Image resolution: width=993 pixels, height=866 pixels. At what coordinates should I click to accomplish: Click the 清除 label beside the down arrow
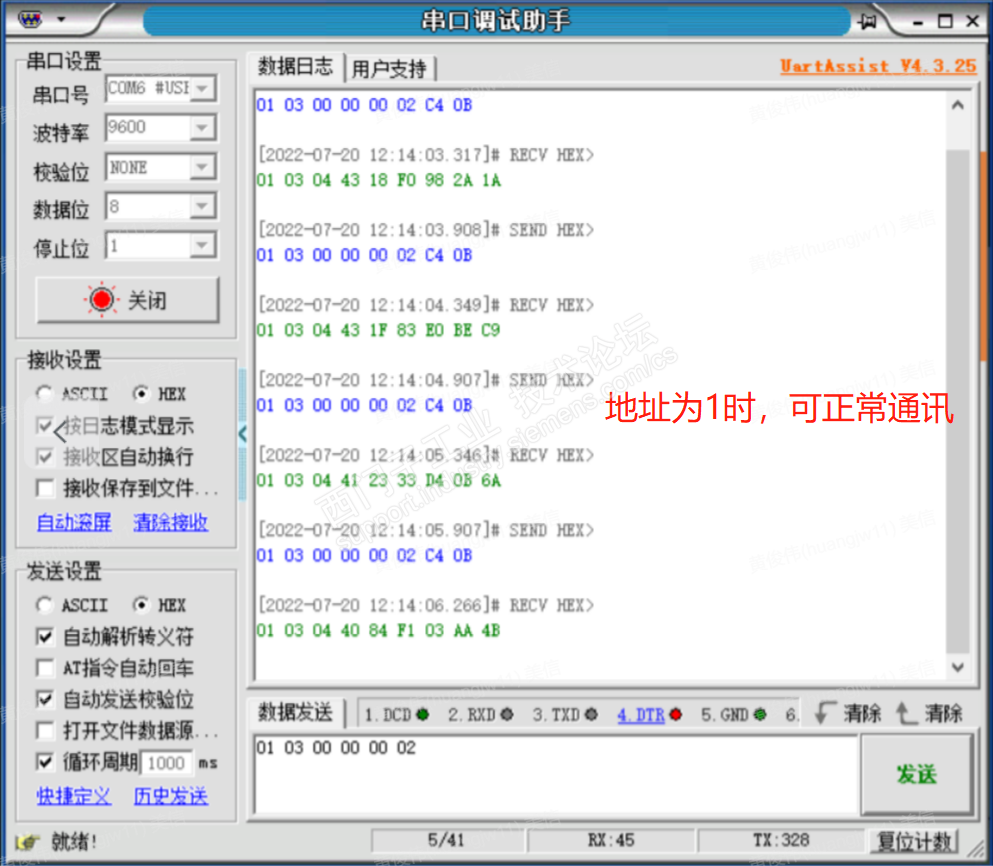click(862, 714)
